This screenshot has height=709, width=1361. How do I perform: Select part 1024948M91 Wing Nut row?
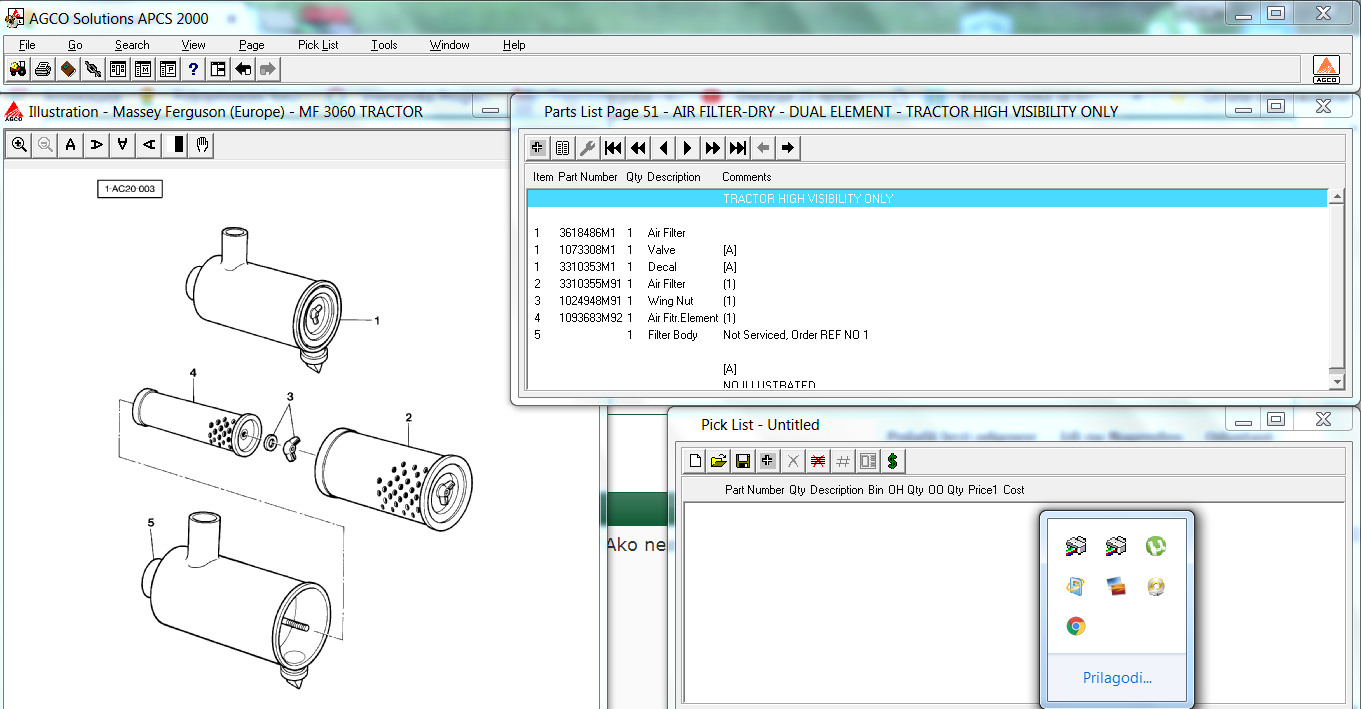coord(928,301)
